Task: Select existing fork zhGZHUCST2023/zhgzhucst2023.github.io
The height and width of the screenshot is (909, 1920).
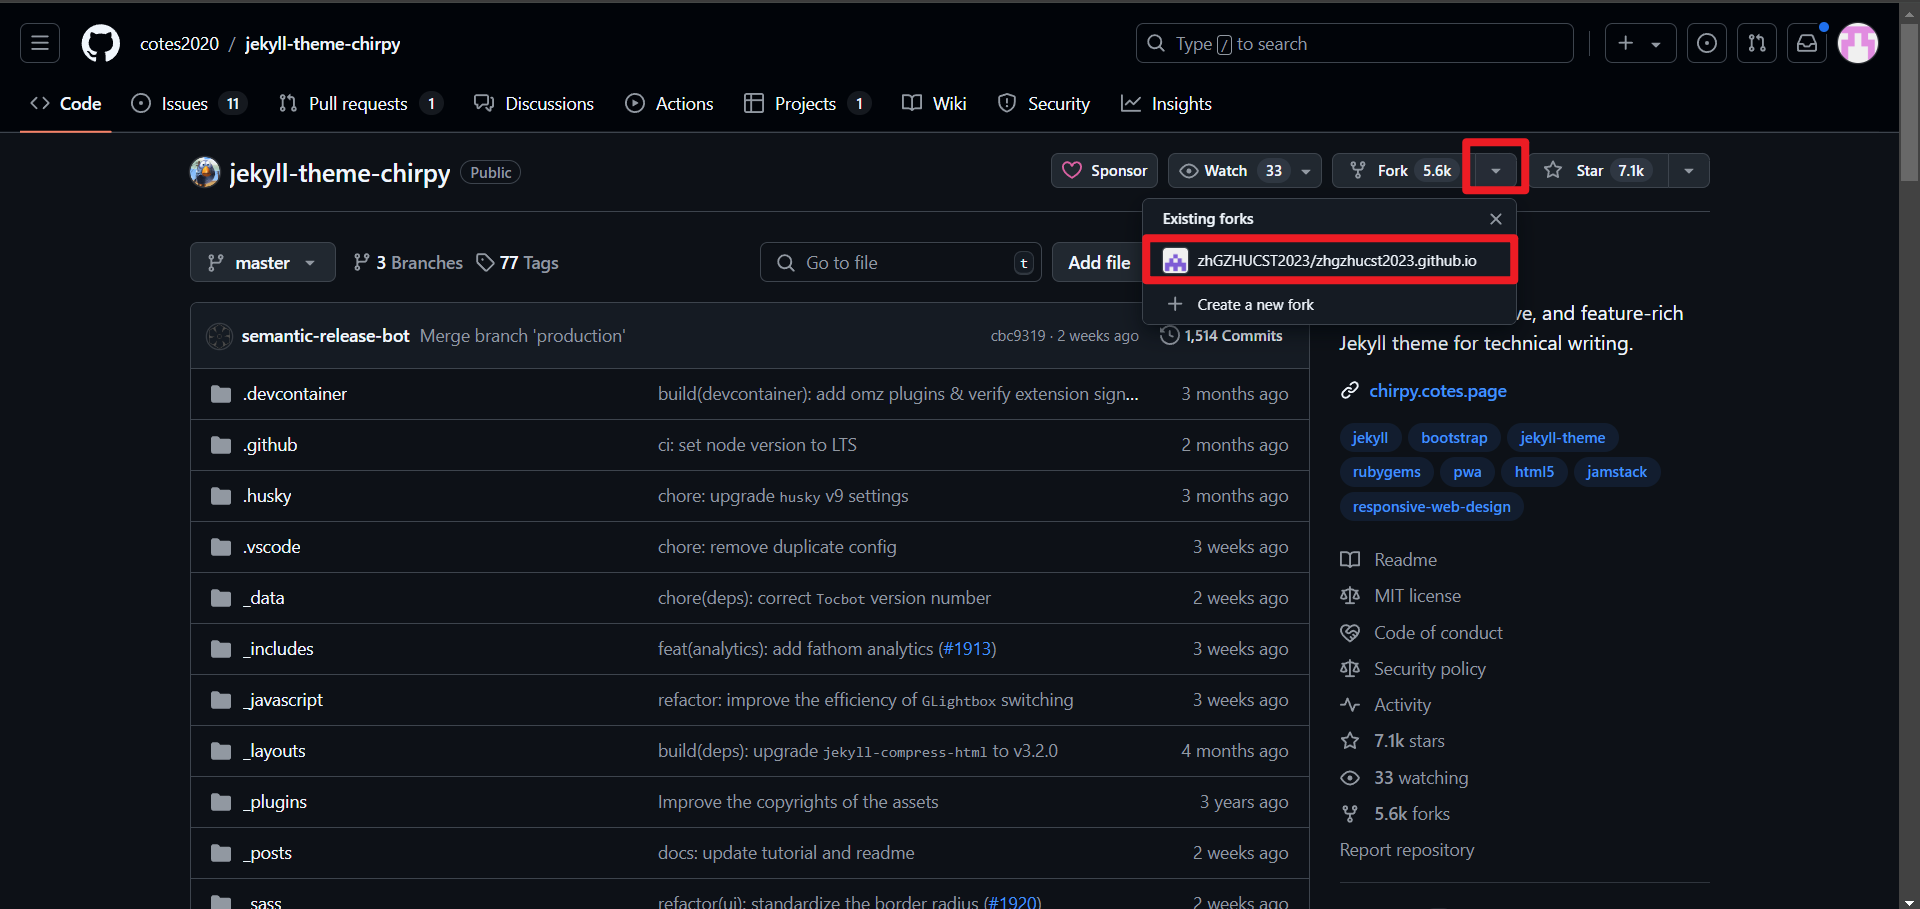Action: tap(1330, 261)
